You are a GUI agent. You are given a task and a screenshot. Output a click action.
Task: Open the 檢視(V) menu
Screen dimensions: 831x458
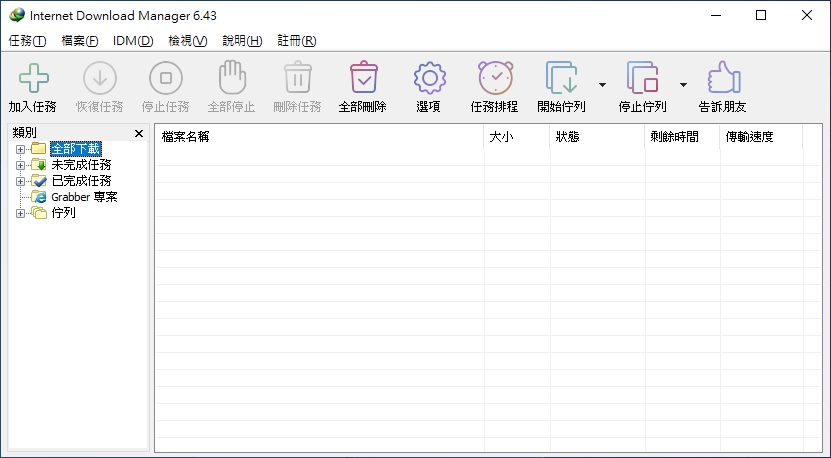point(188,41)
